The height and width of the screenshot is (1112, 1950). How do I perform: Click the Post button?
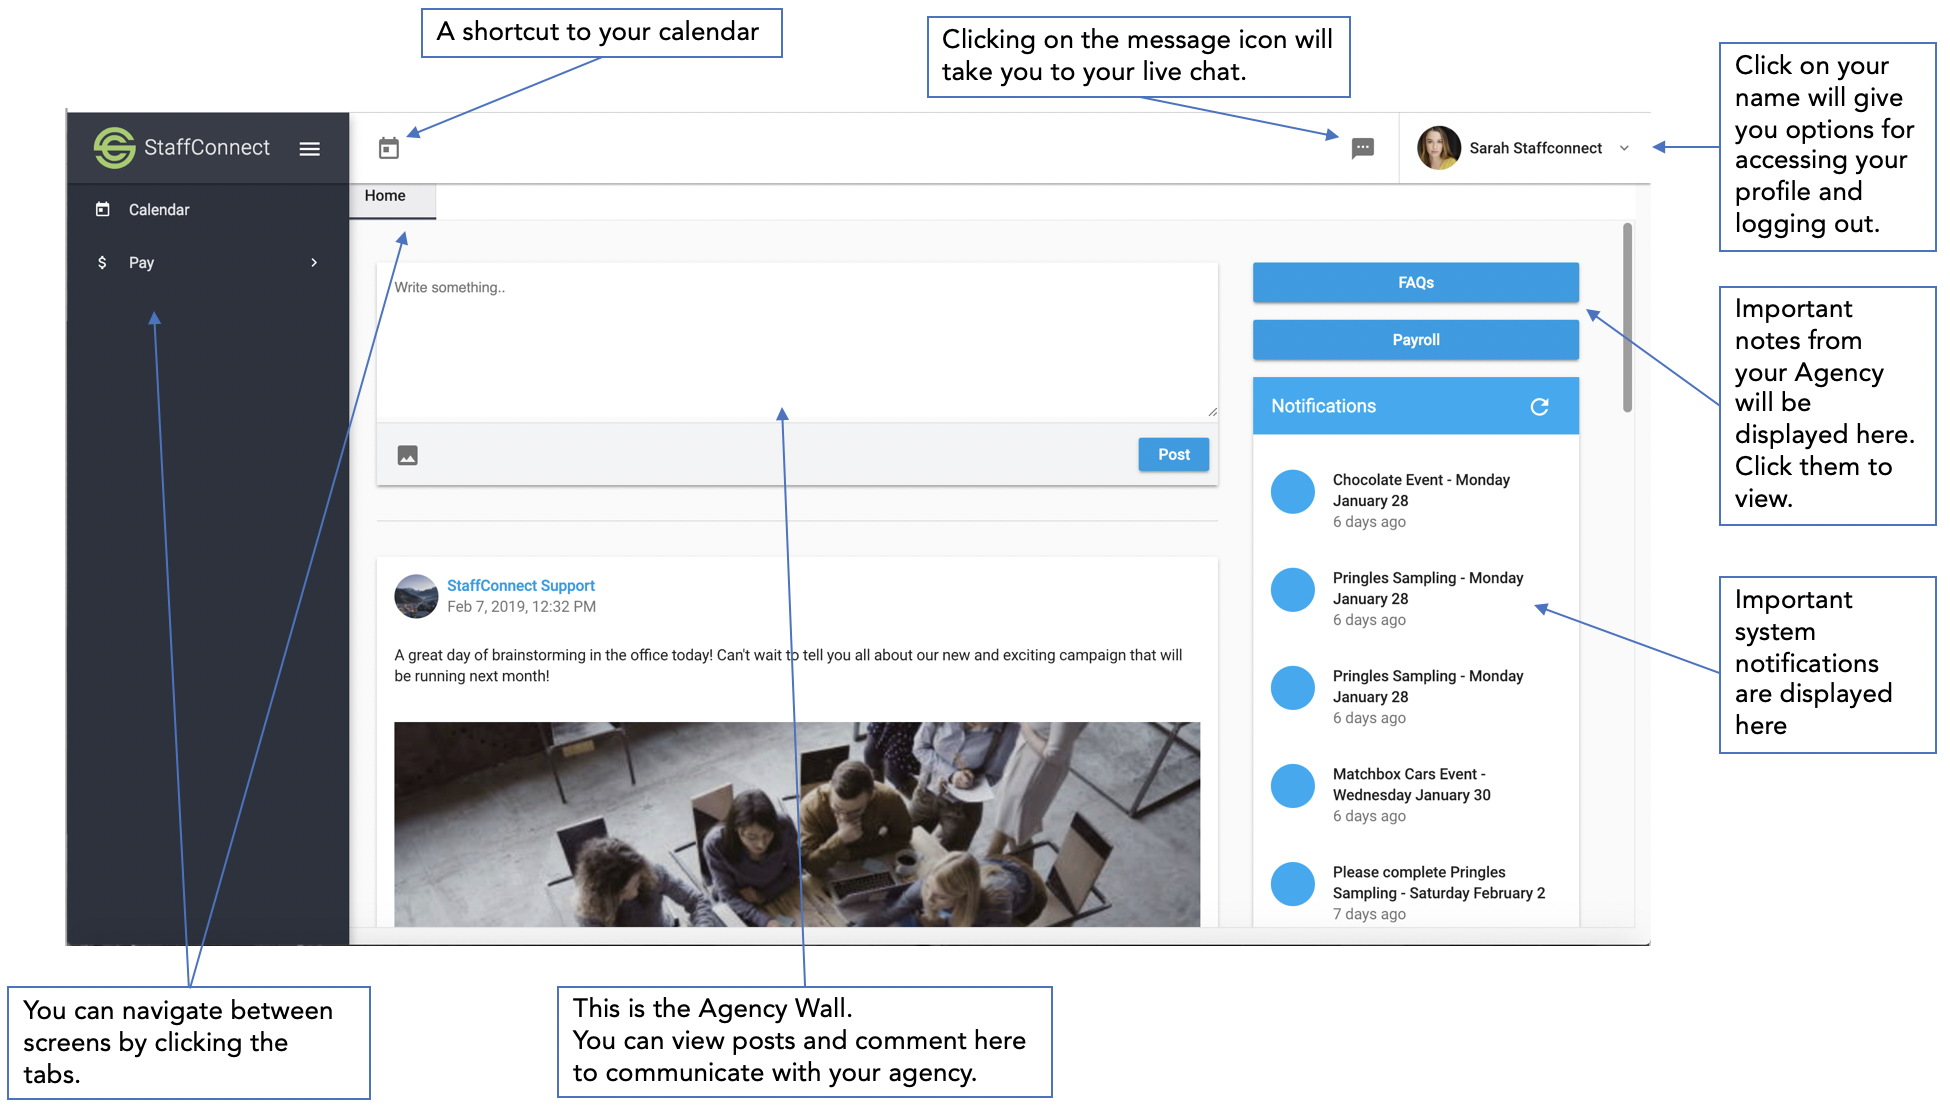point(1173,454)
